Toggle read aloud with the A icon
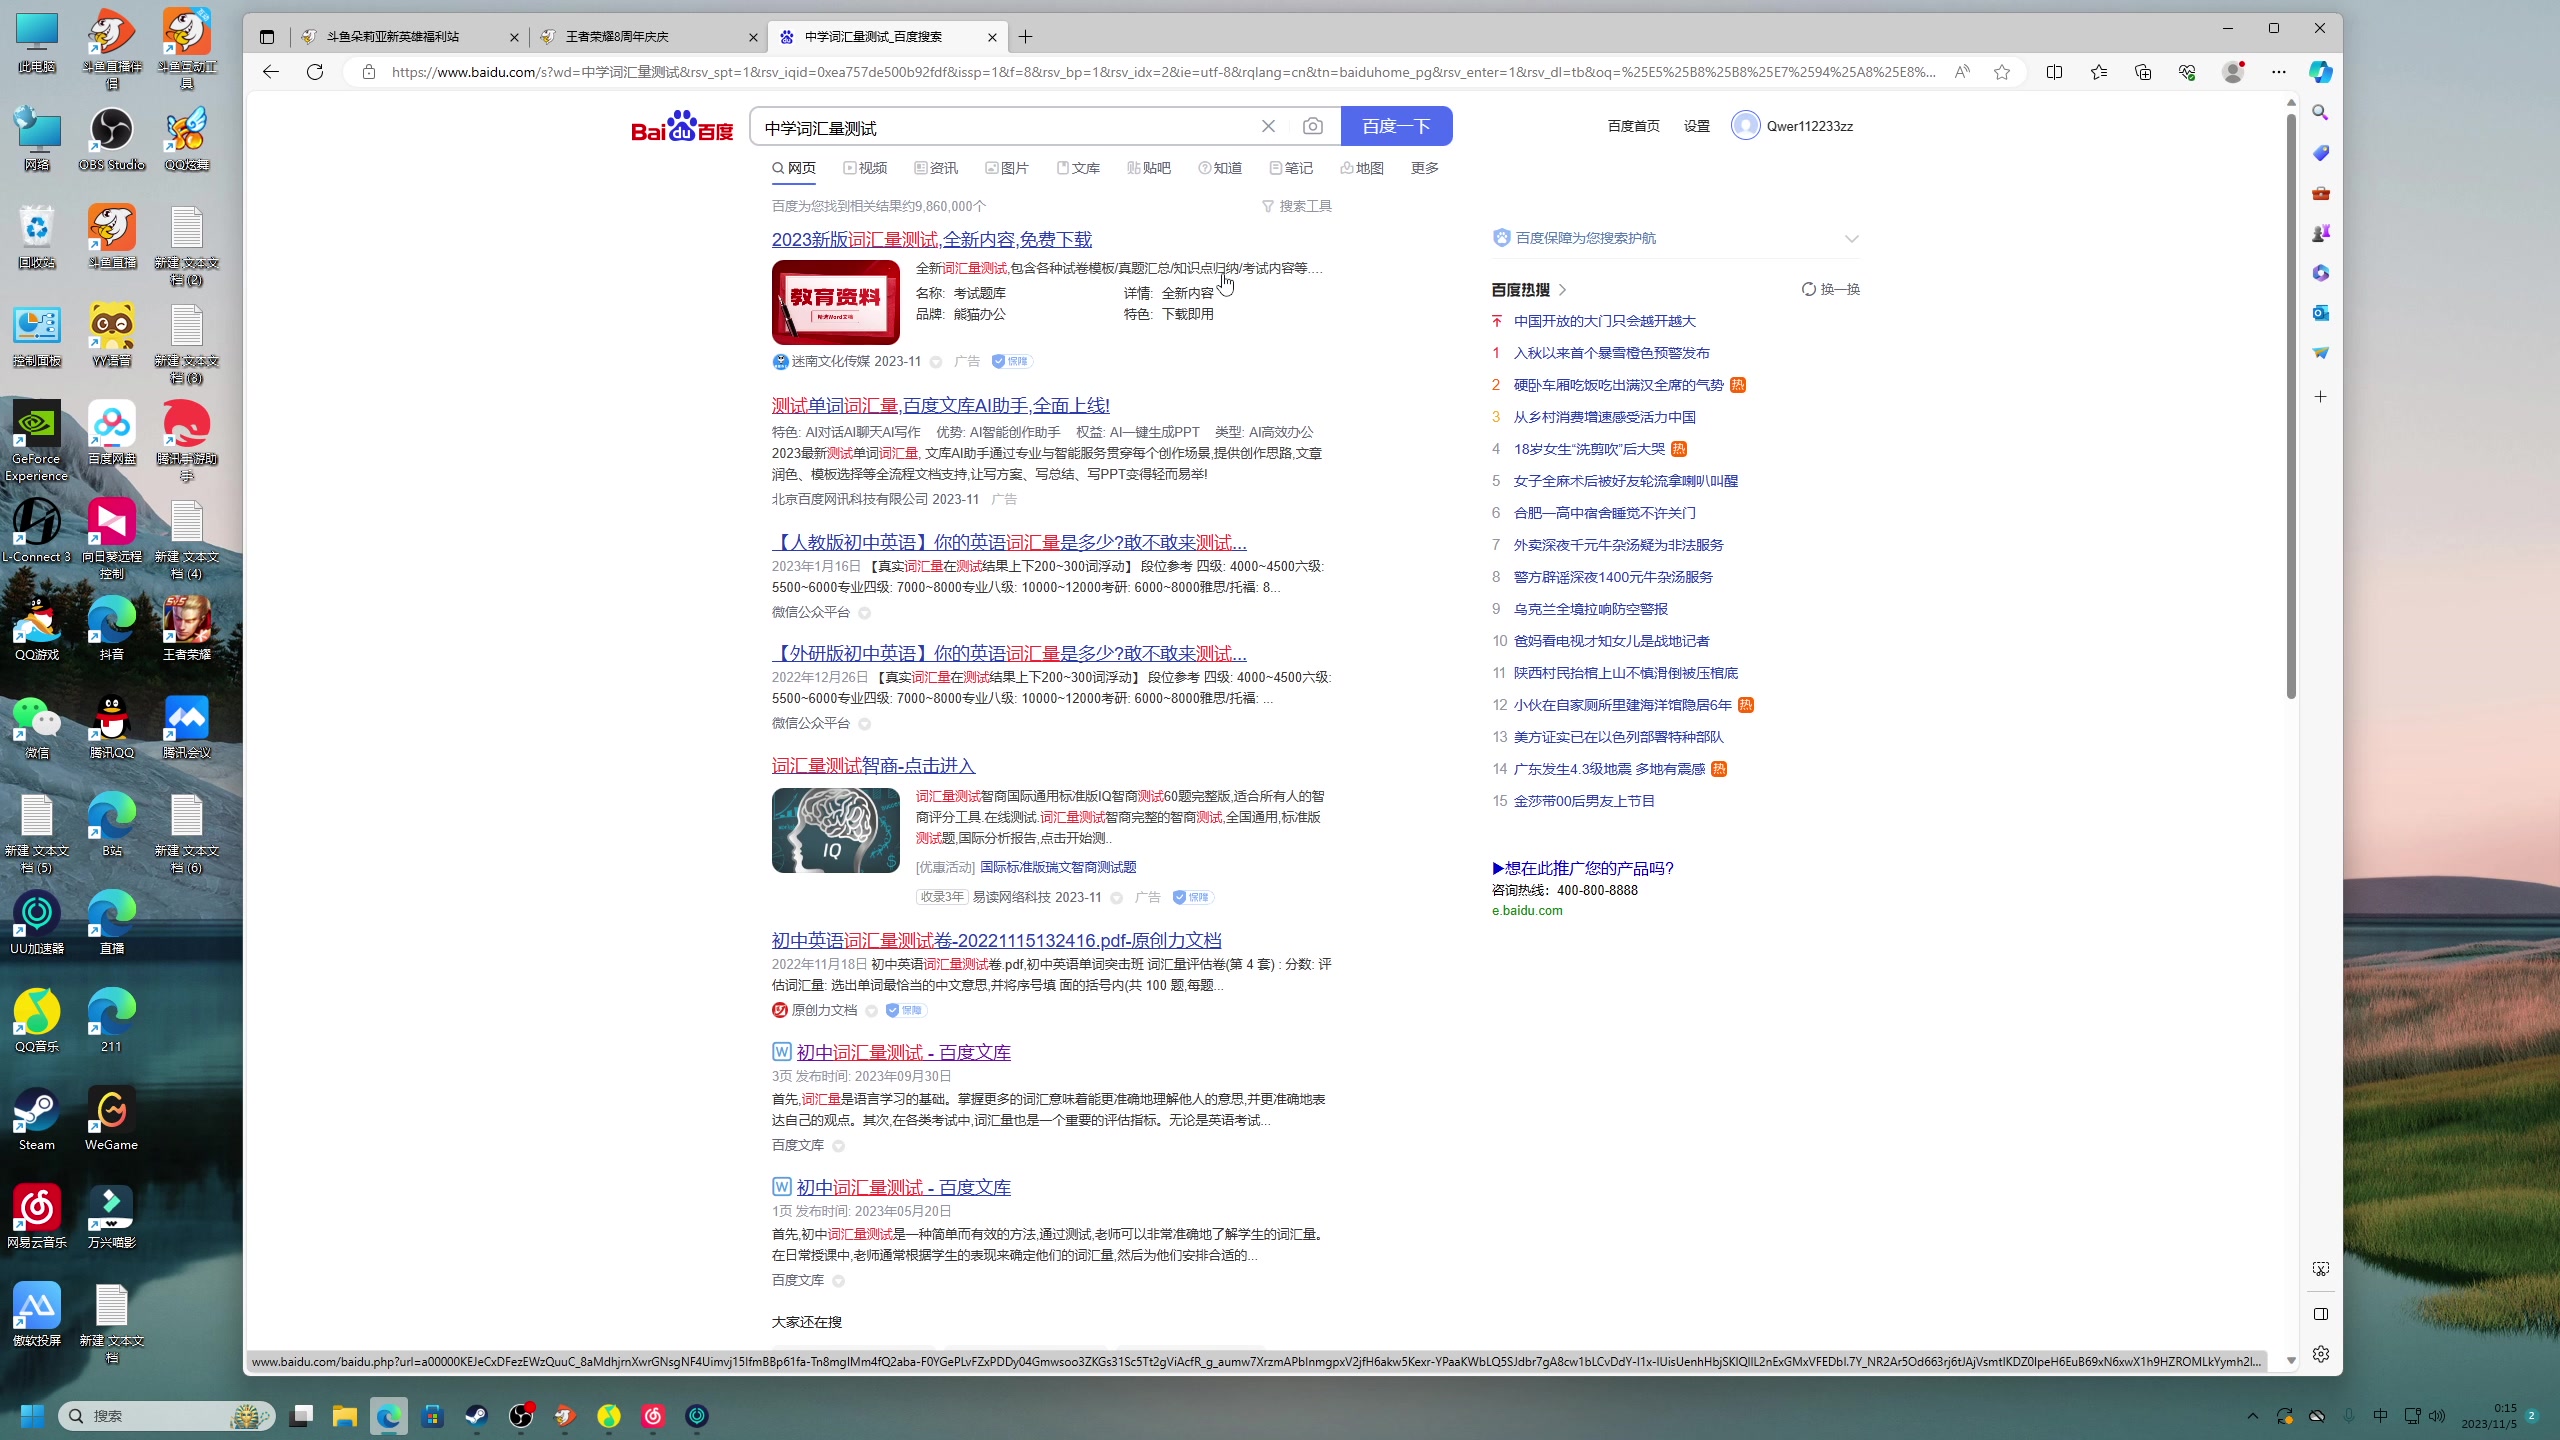The image size is (2560, 1440). point(1961,72)
